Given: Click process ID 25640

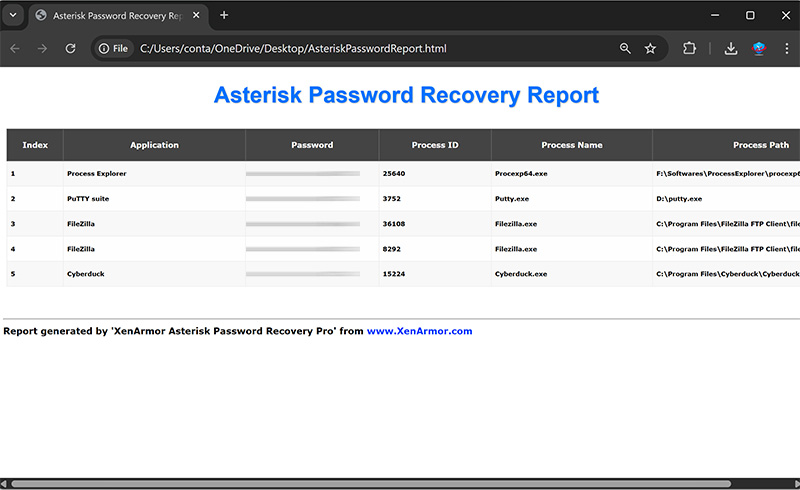Looking at the screenshot, I should click(394, 174).
